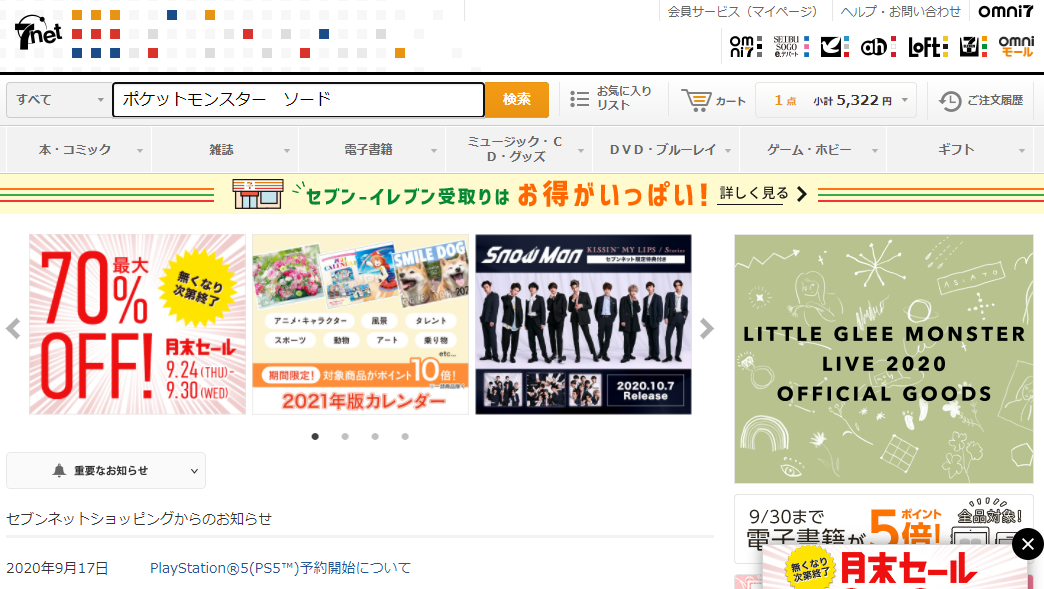Open the すべて search category dropdown
The height and width of the screenshot is (589, 1044).
59,100
